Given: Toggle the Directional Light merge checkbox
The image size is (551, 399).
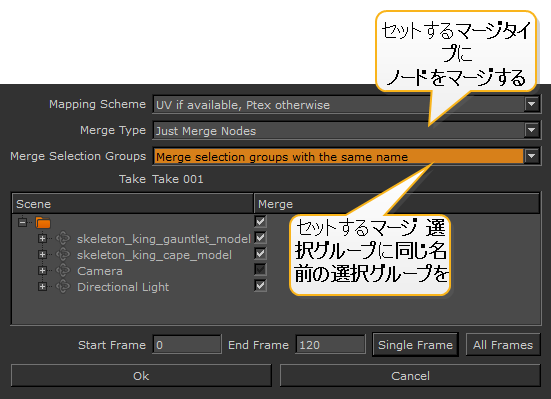Looking at the screenshot, I should [260, 285].
